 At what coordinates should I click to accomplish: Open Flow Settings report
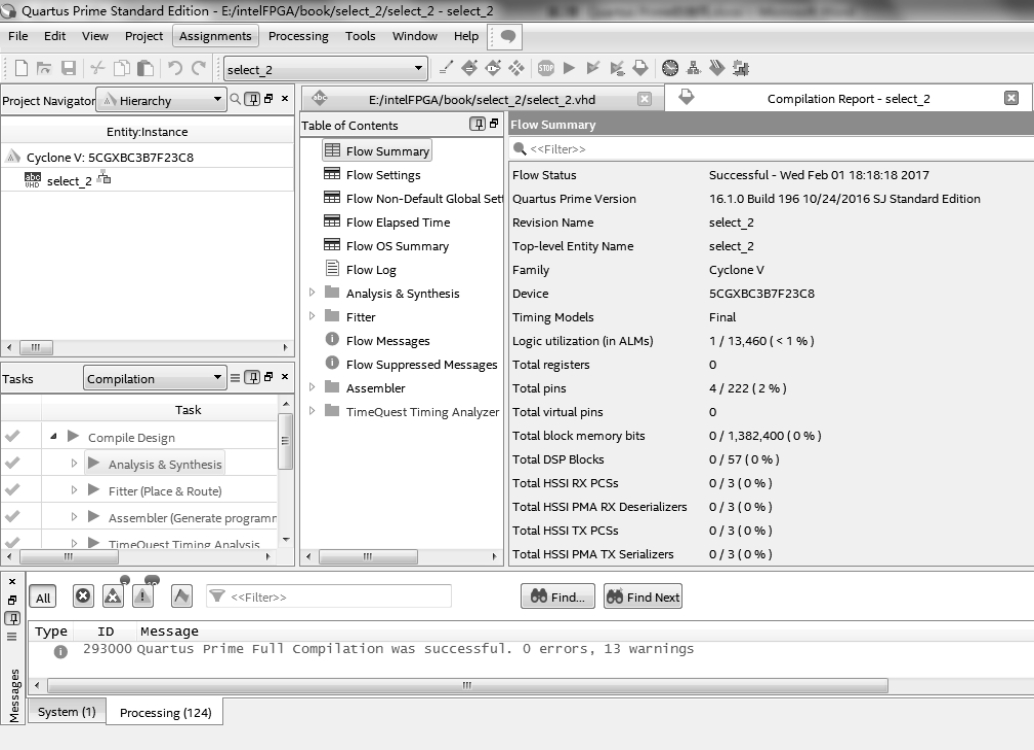pos(382,175)
